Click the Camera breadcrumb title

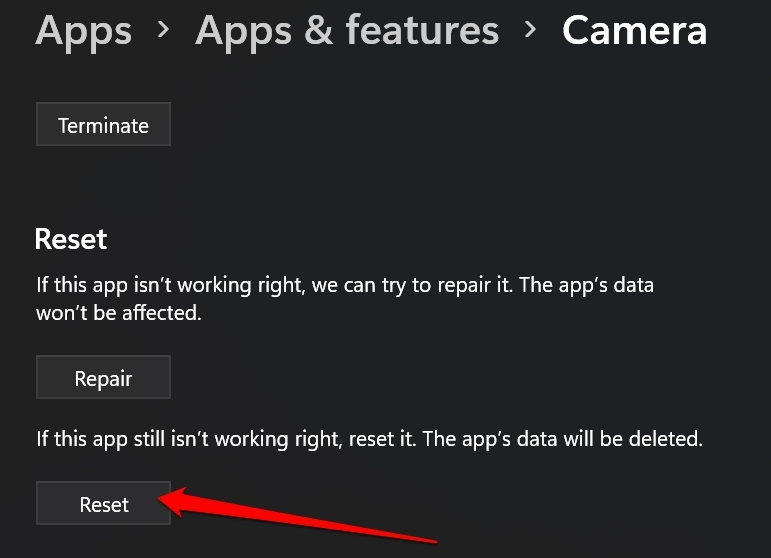[x=634, y=31]
